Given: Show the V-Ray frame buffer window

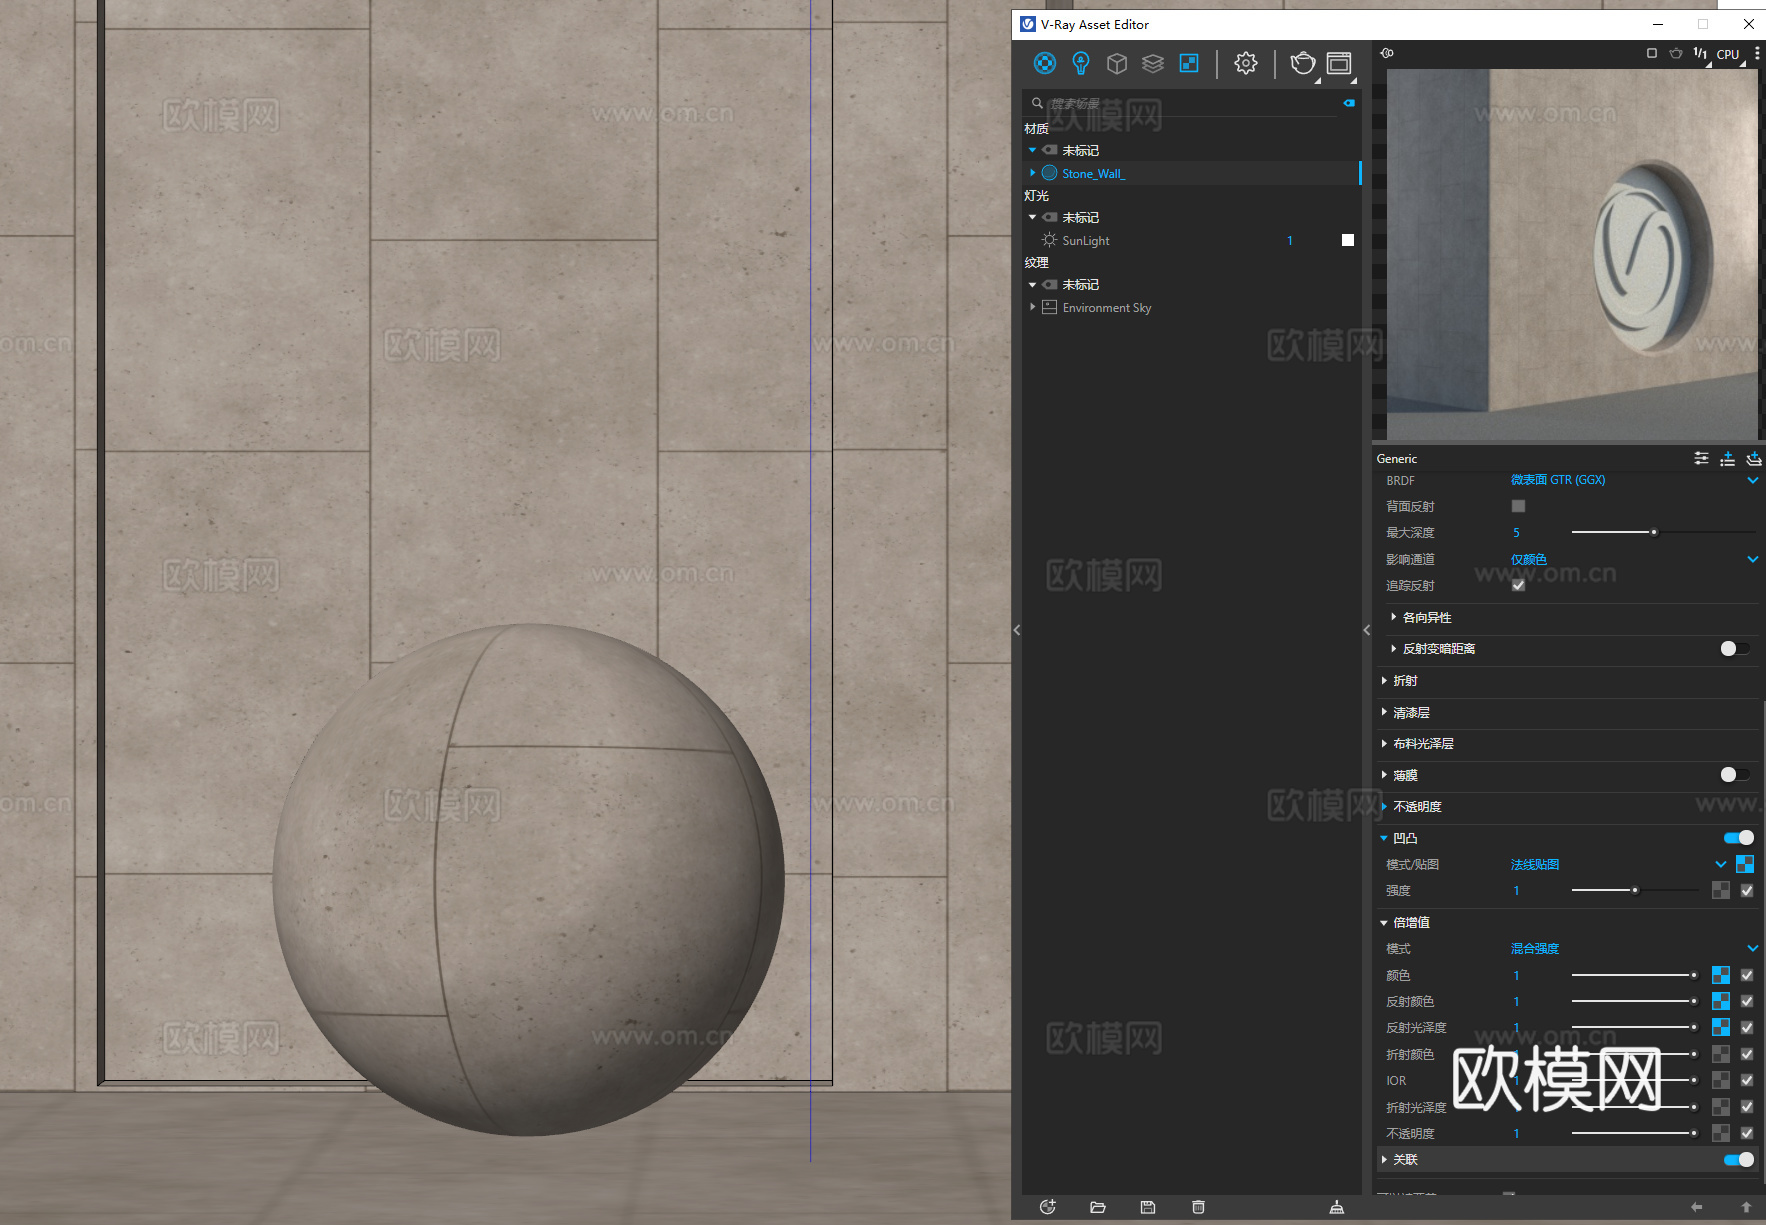Looking at the screenshot, I should (1339, 64).
